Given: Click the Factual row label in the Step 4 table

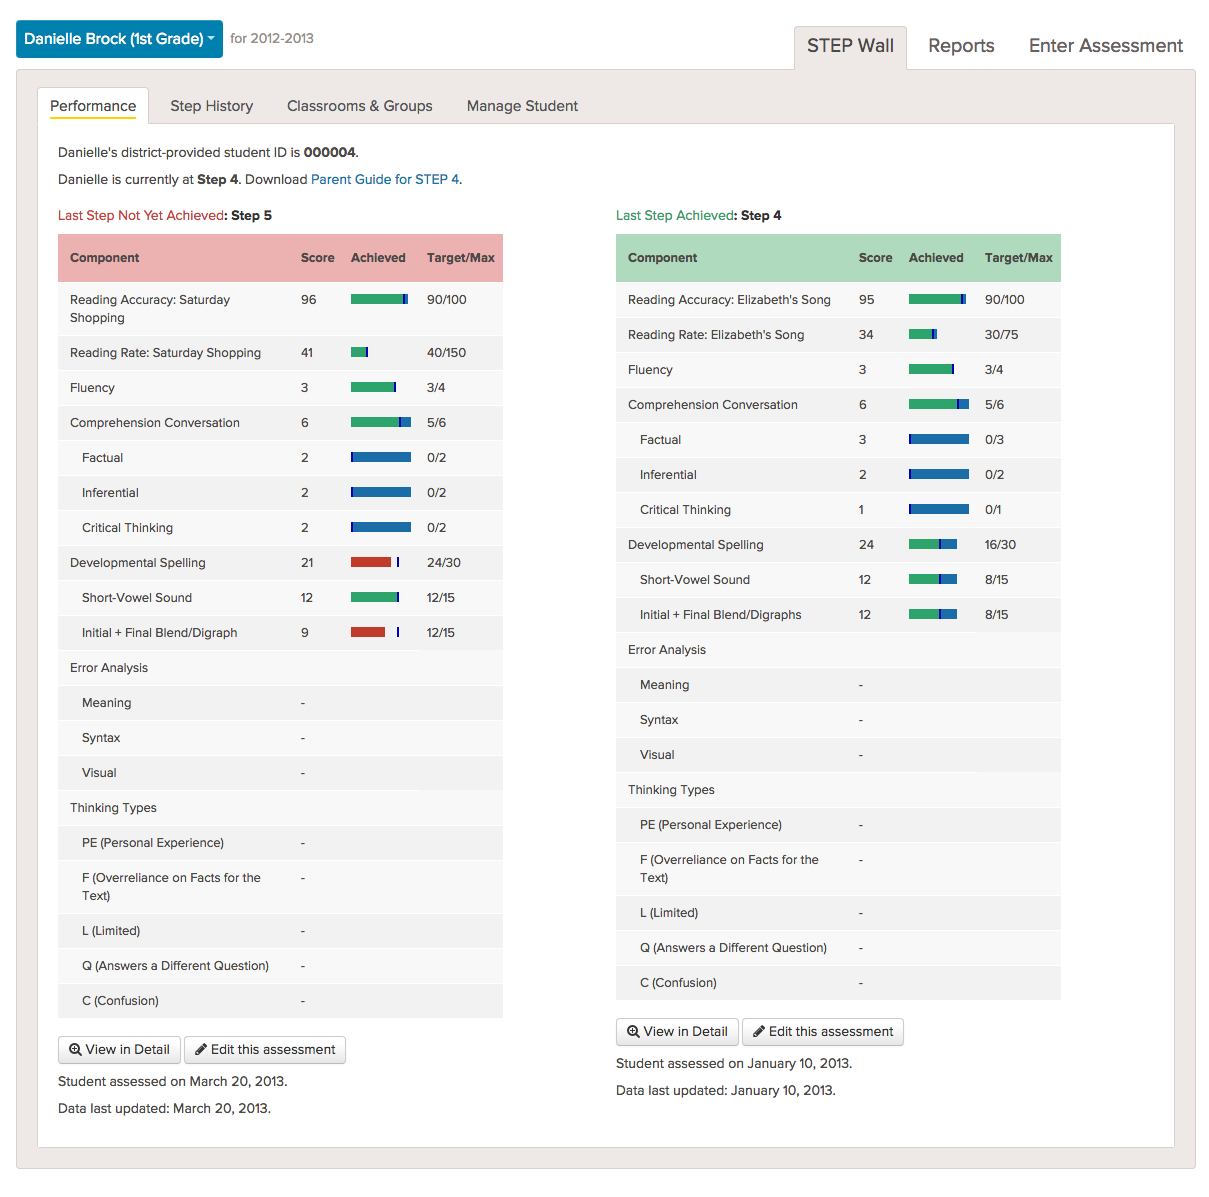Looking at the screenshot, I should [660, 439].
